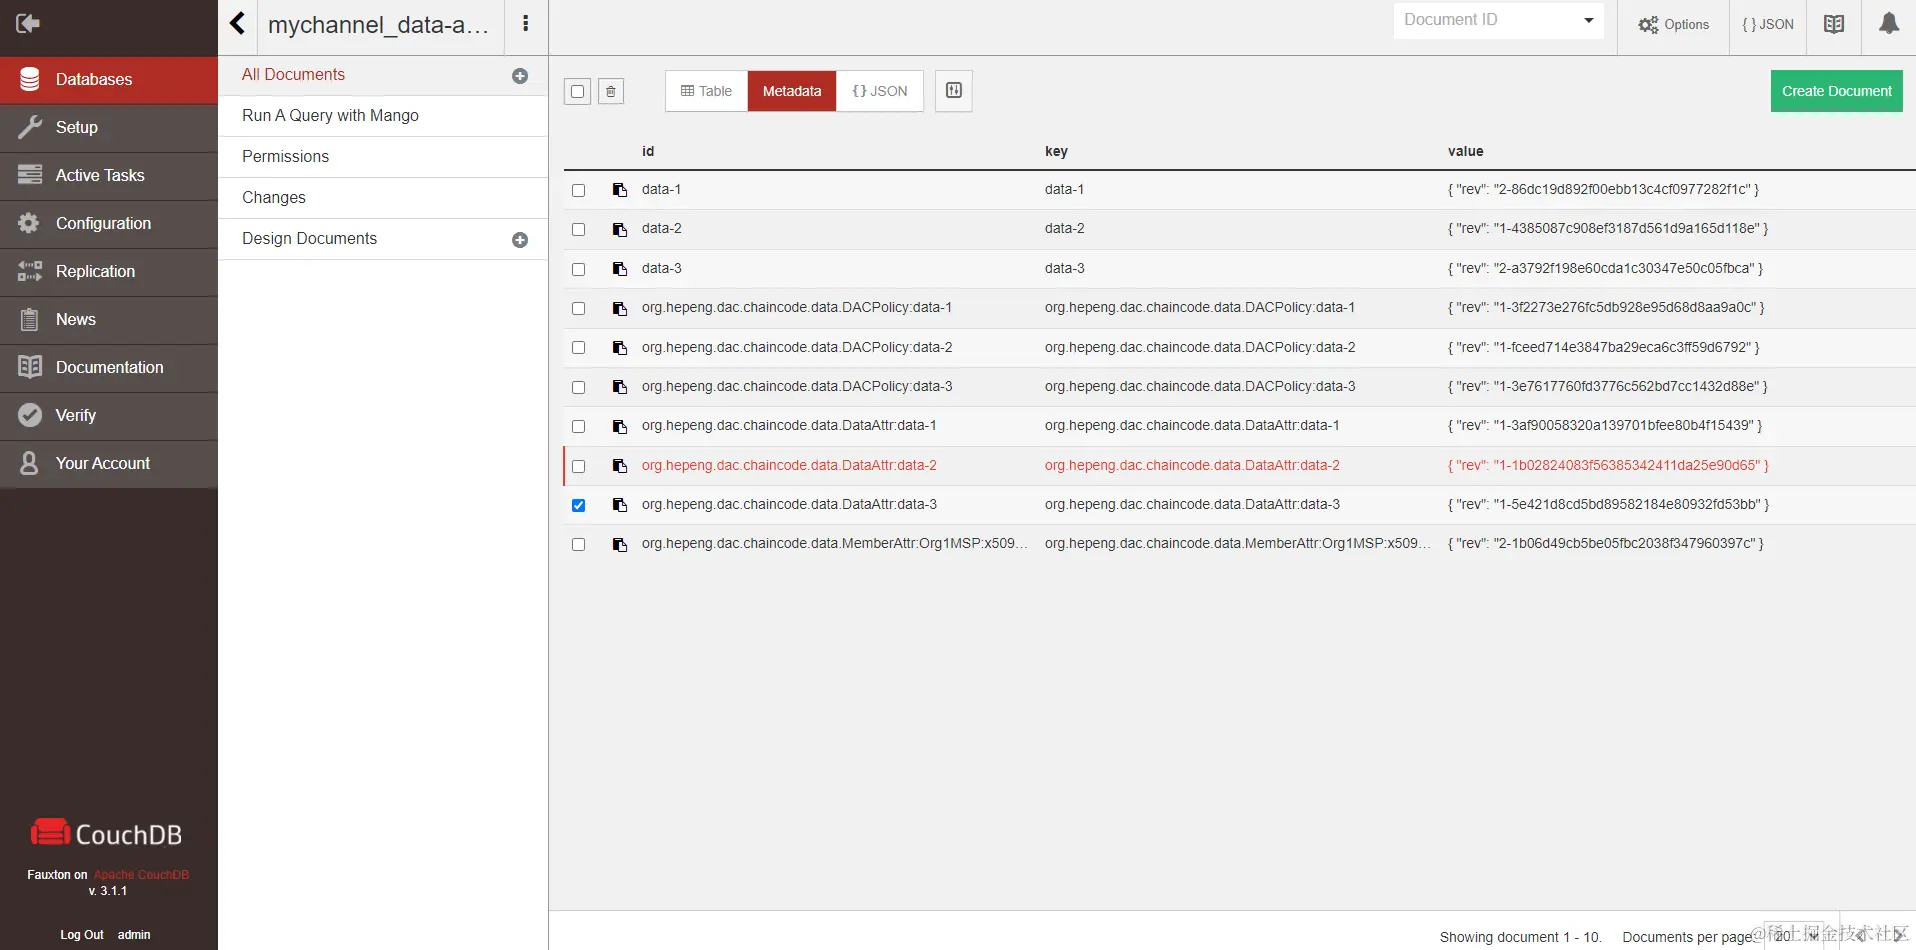
Task: Check the DataAttr:data-2 row checkbox
Action: coord(578,466)
